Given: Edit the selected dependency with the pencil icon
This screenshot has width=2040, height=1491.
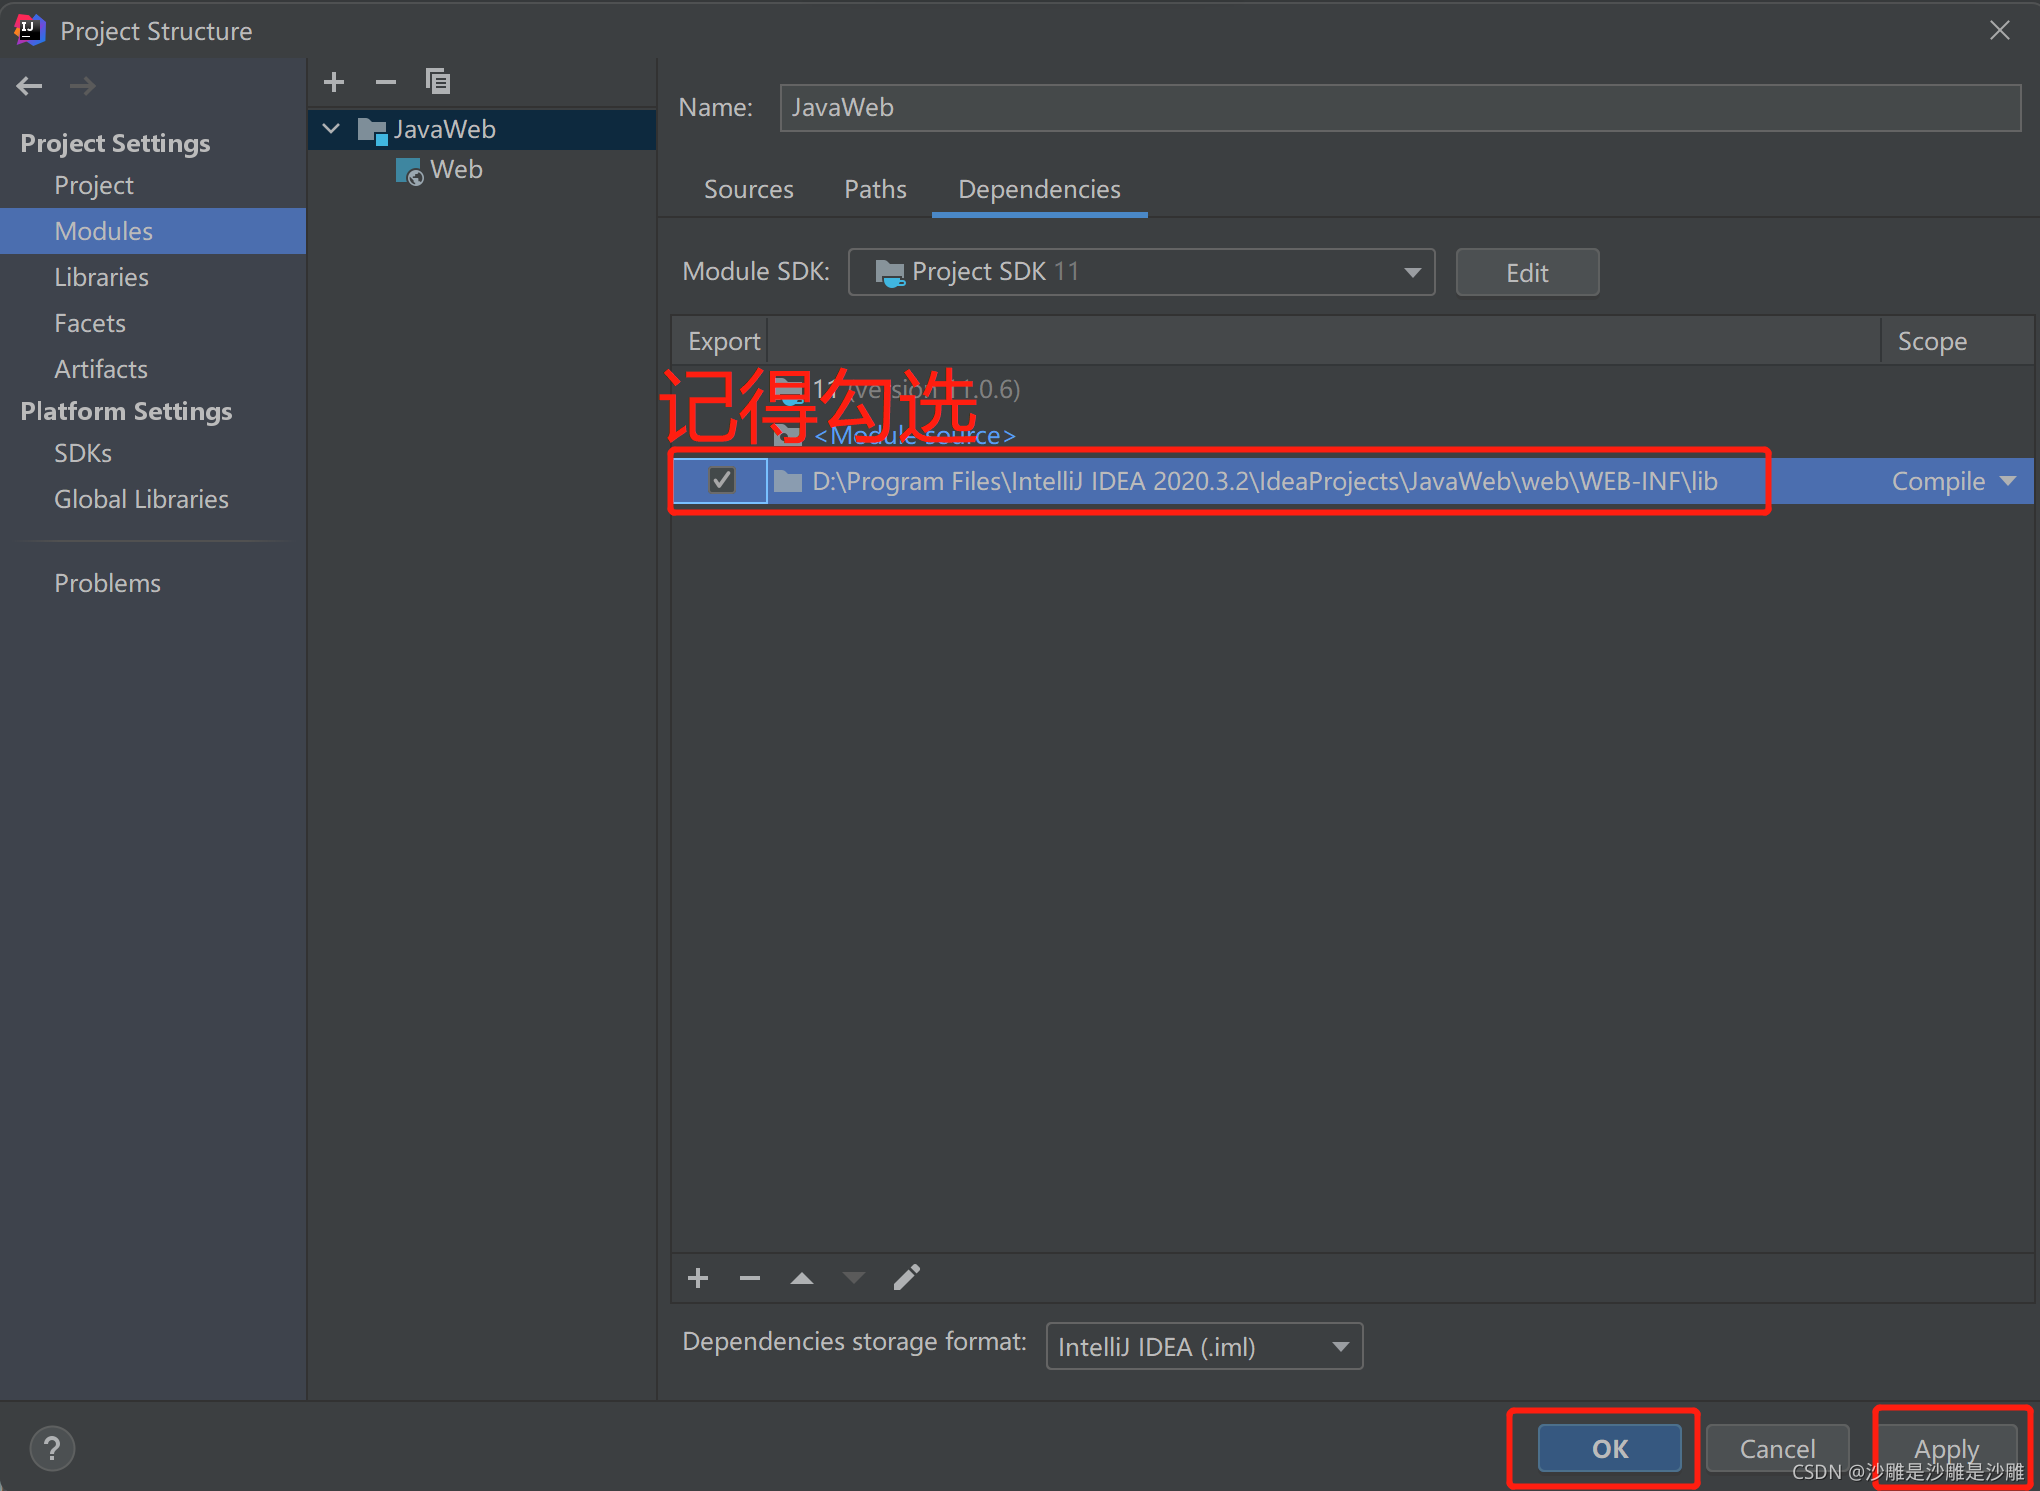Looking at the screenshot, I should click(x=906, y=1278).
